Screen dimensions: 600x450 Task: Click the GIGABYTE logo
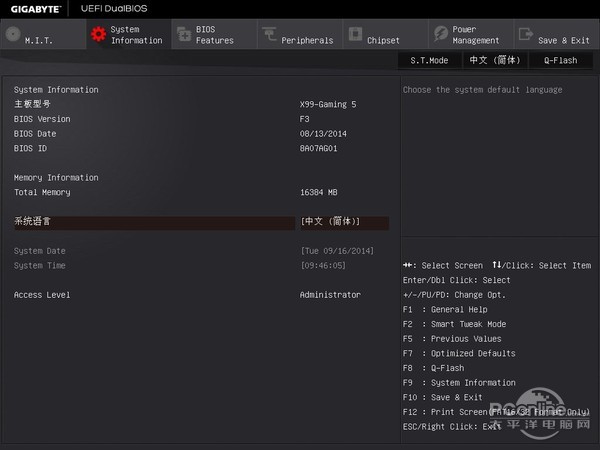click(x=36, y=9)
